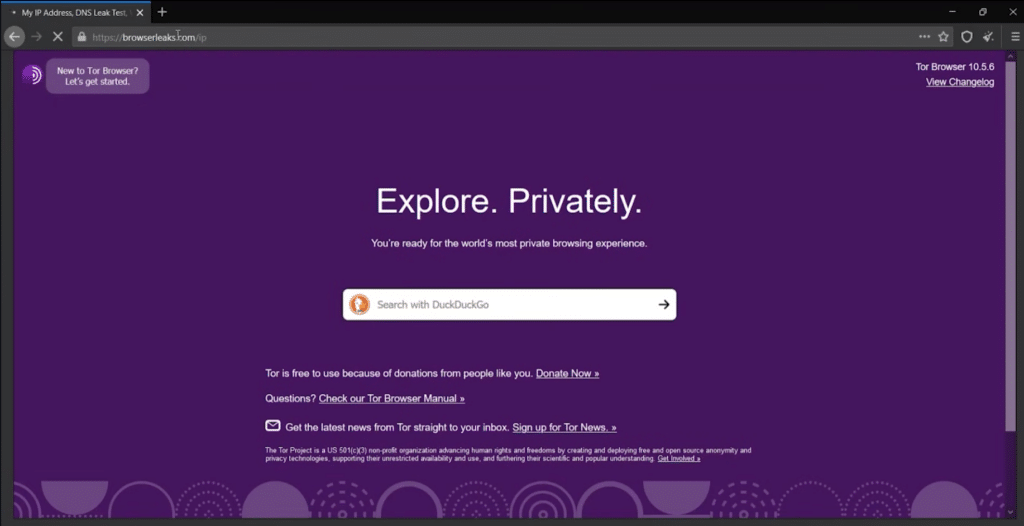Click the Tor Browser 10.5.6 version text

(x=955, y=67)
